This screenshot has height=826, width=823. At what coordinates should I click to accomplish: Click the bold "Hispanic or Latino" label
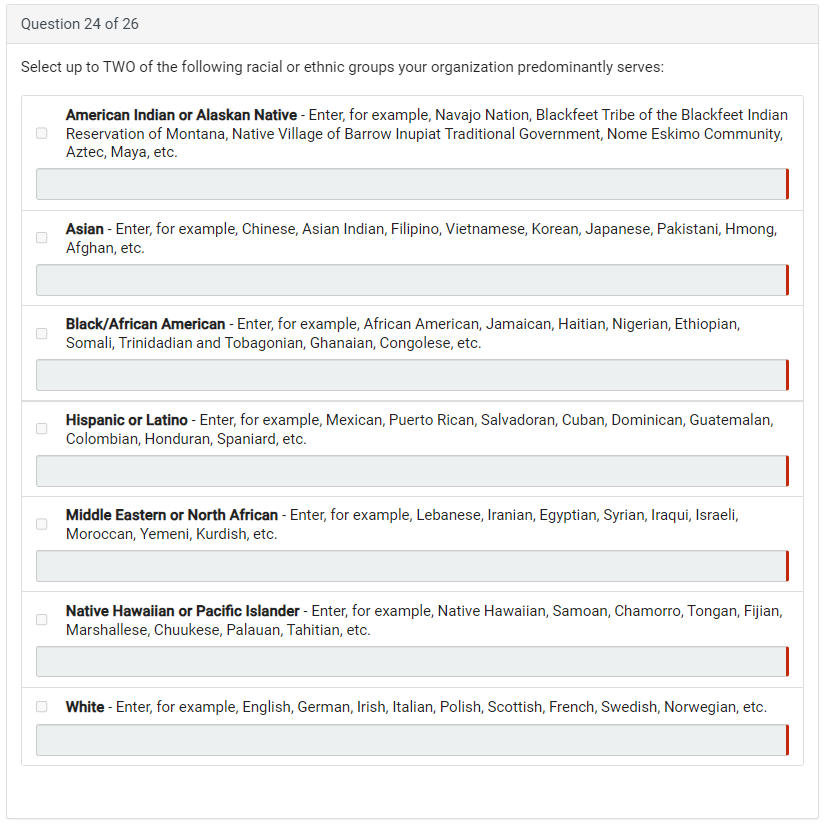tap(126, 420)
